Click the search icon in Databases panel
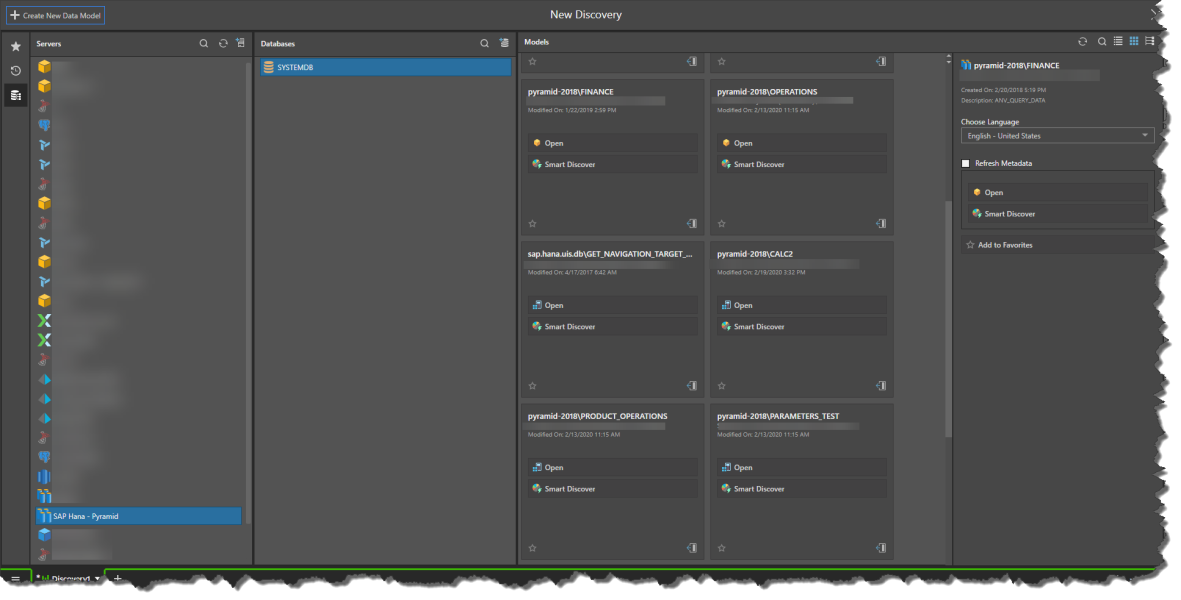Viewport: 1181px width, 600px height. pos(485,43)
